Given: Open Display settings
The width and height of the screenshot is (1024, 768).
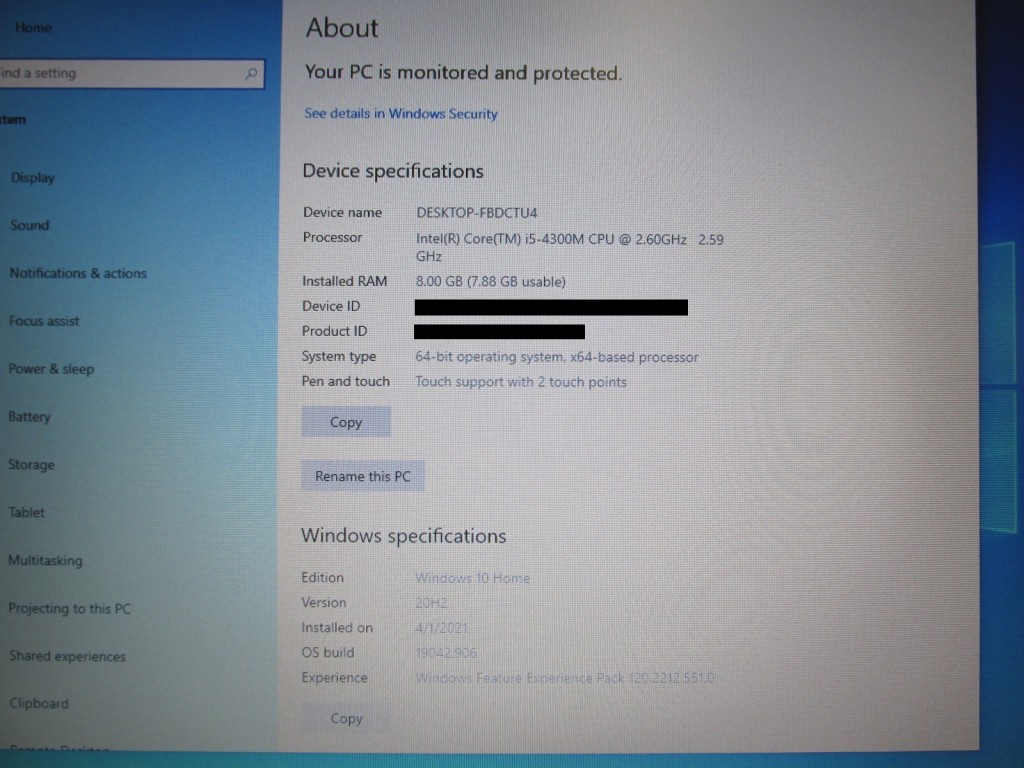Looking at the screenshot, I should 33,178.
